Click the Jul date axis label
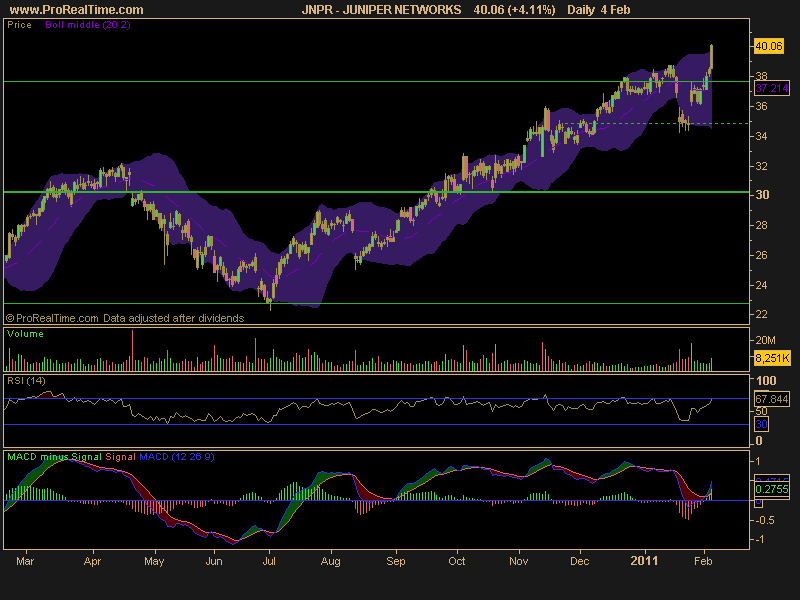The image size is (800, 600). tap(269, 561)
